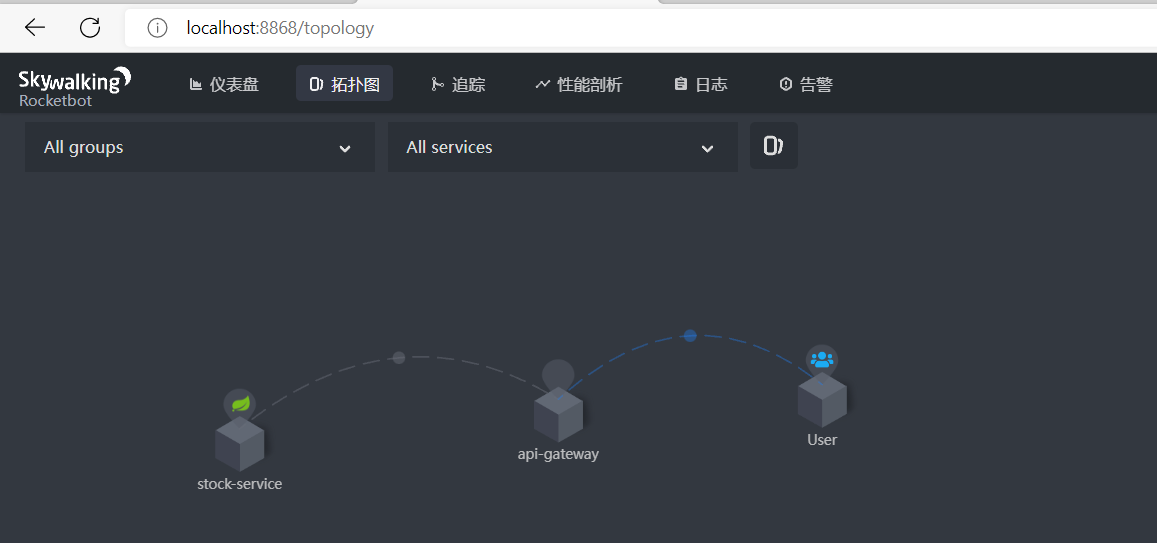Open the 仪表盘 dashboard tab
This screenshot has width=1157, height=543.
point(224,85)
